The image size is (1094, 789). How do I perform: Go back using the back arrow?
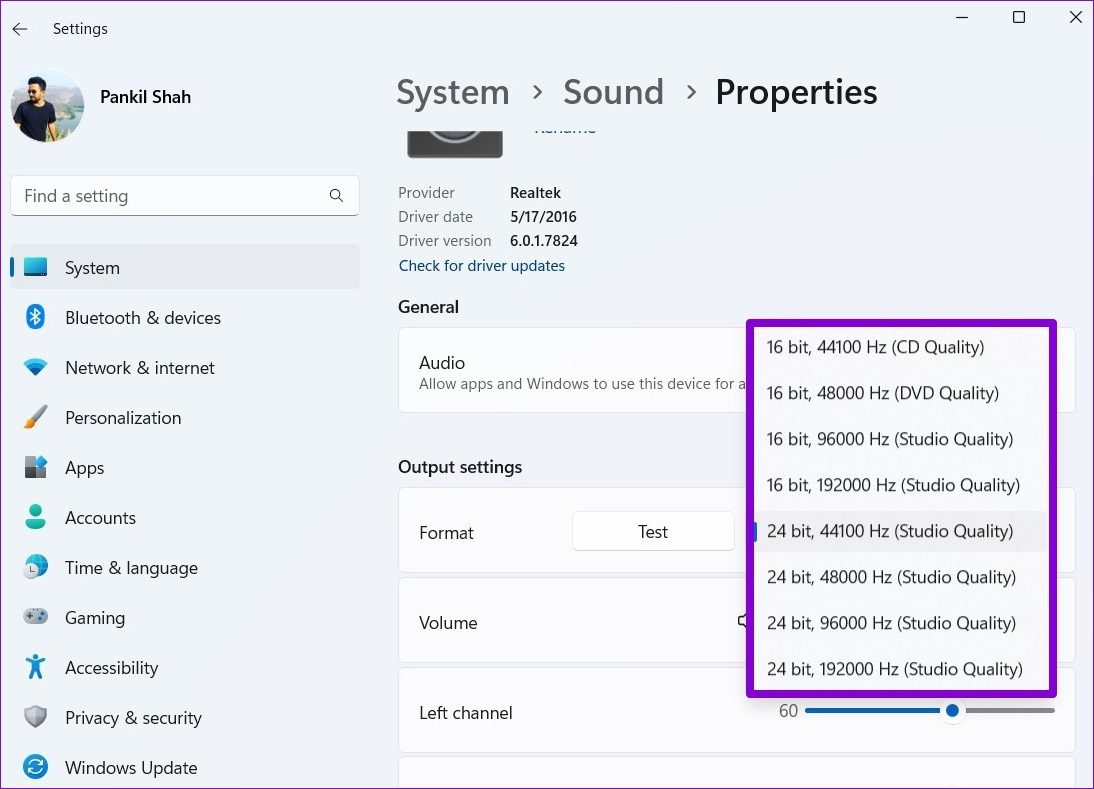[20, 29]
